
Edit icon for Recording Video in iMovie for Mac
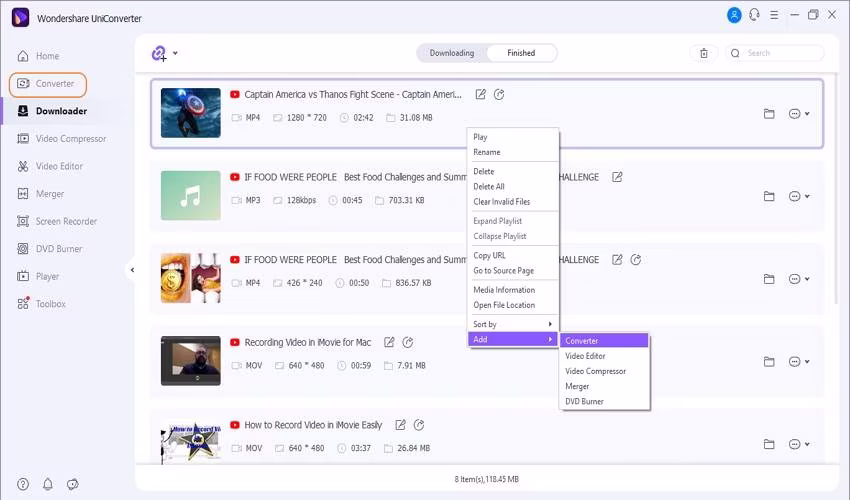[x=389, y=342]
